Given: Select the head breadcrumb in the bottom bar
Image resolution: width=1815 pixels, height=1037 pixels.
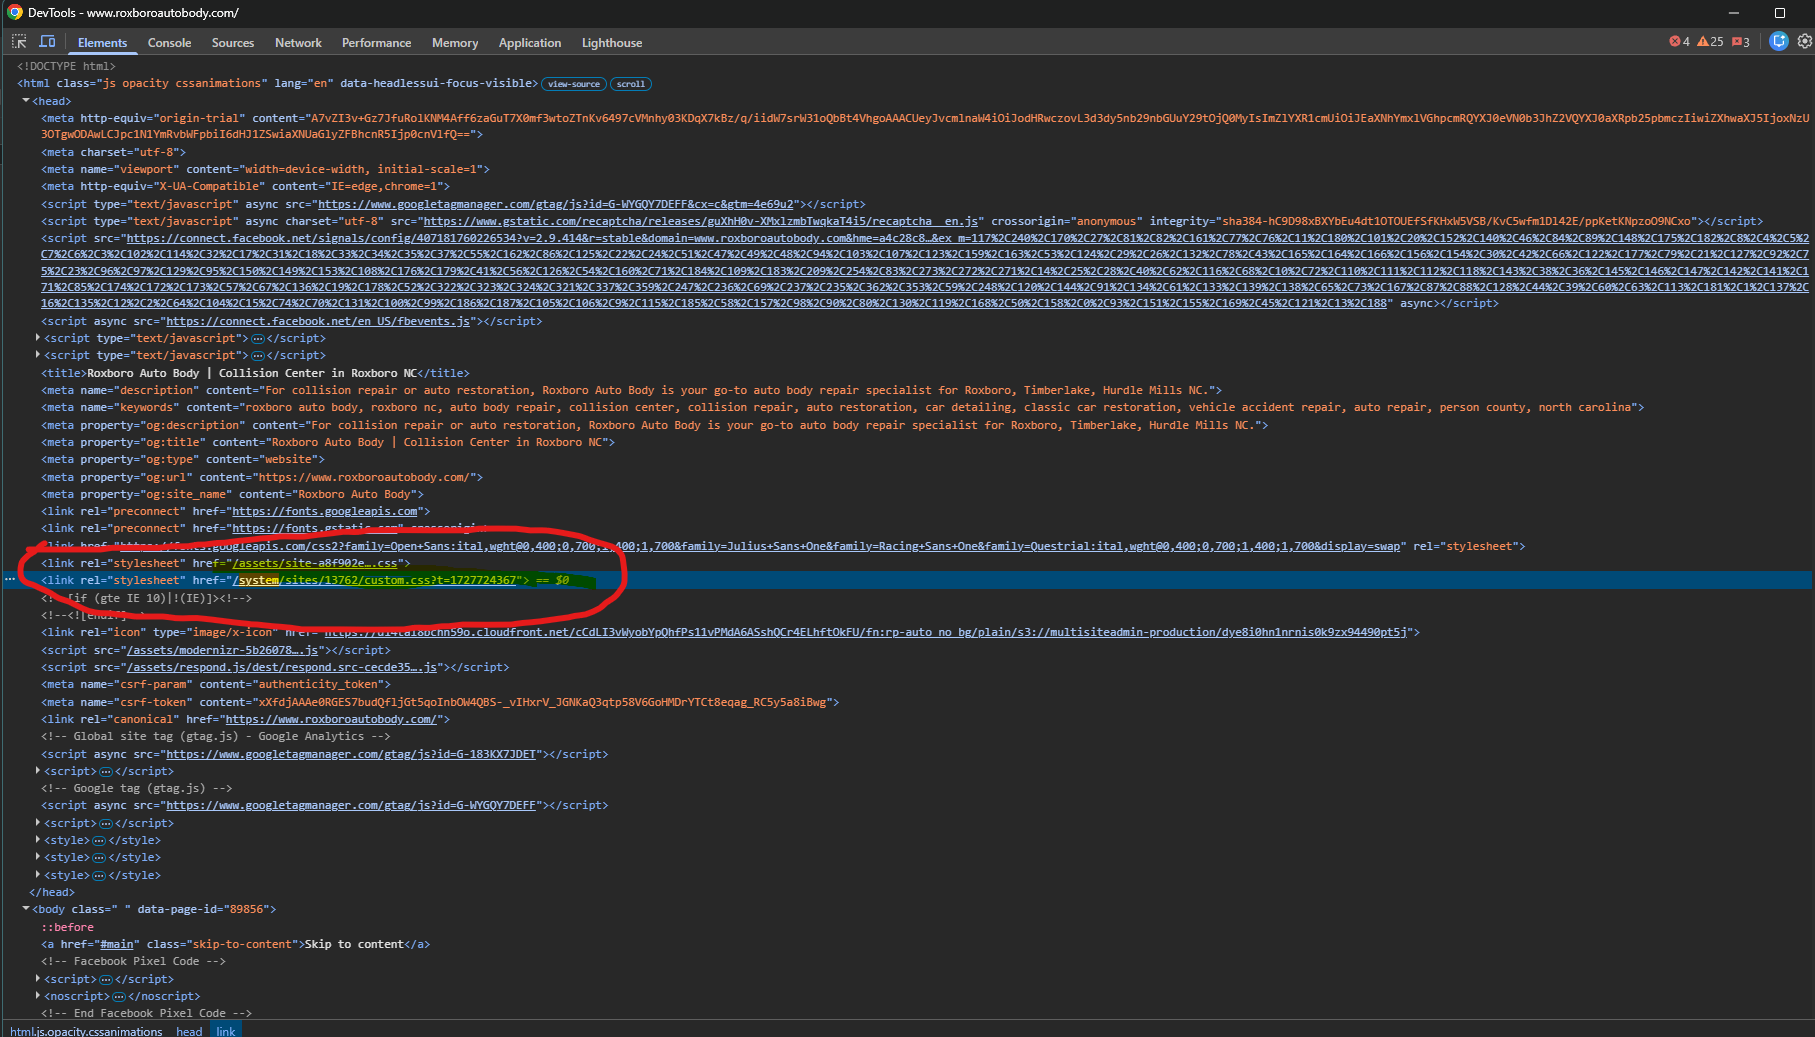Looking at the screenshot, I should click(189, 1031).
